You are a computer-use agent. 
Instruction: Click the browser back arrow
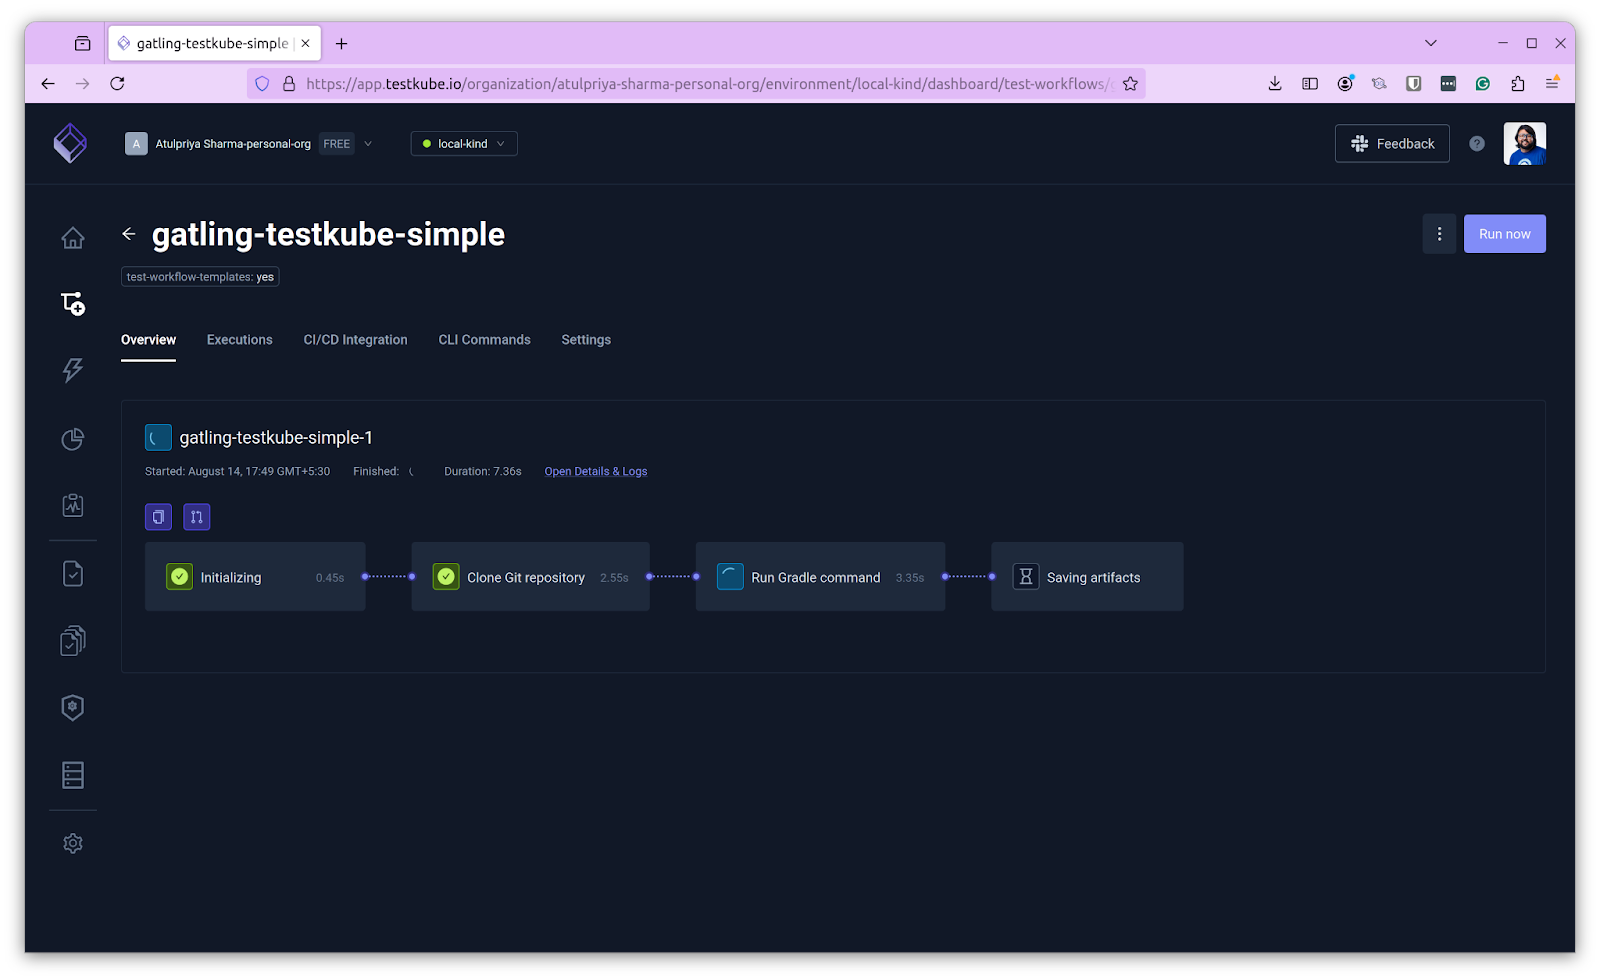pyautogui.click(x=48, y=84)
